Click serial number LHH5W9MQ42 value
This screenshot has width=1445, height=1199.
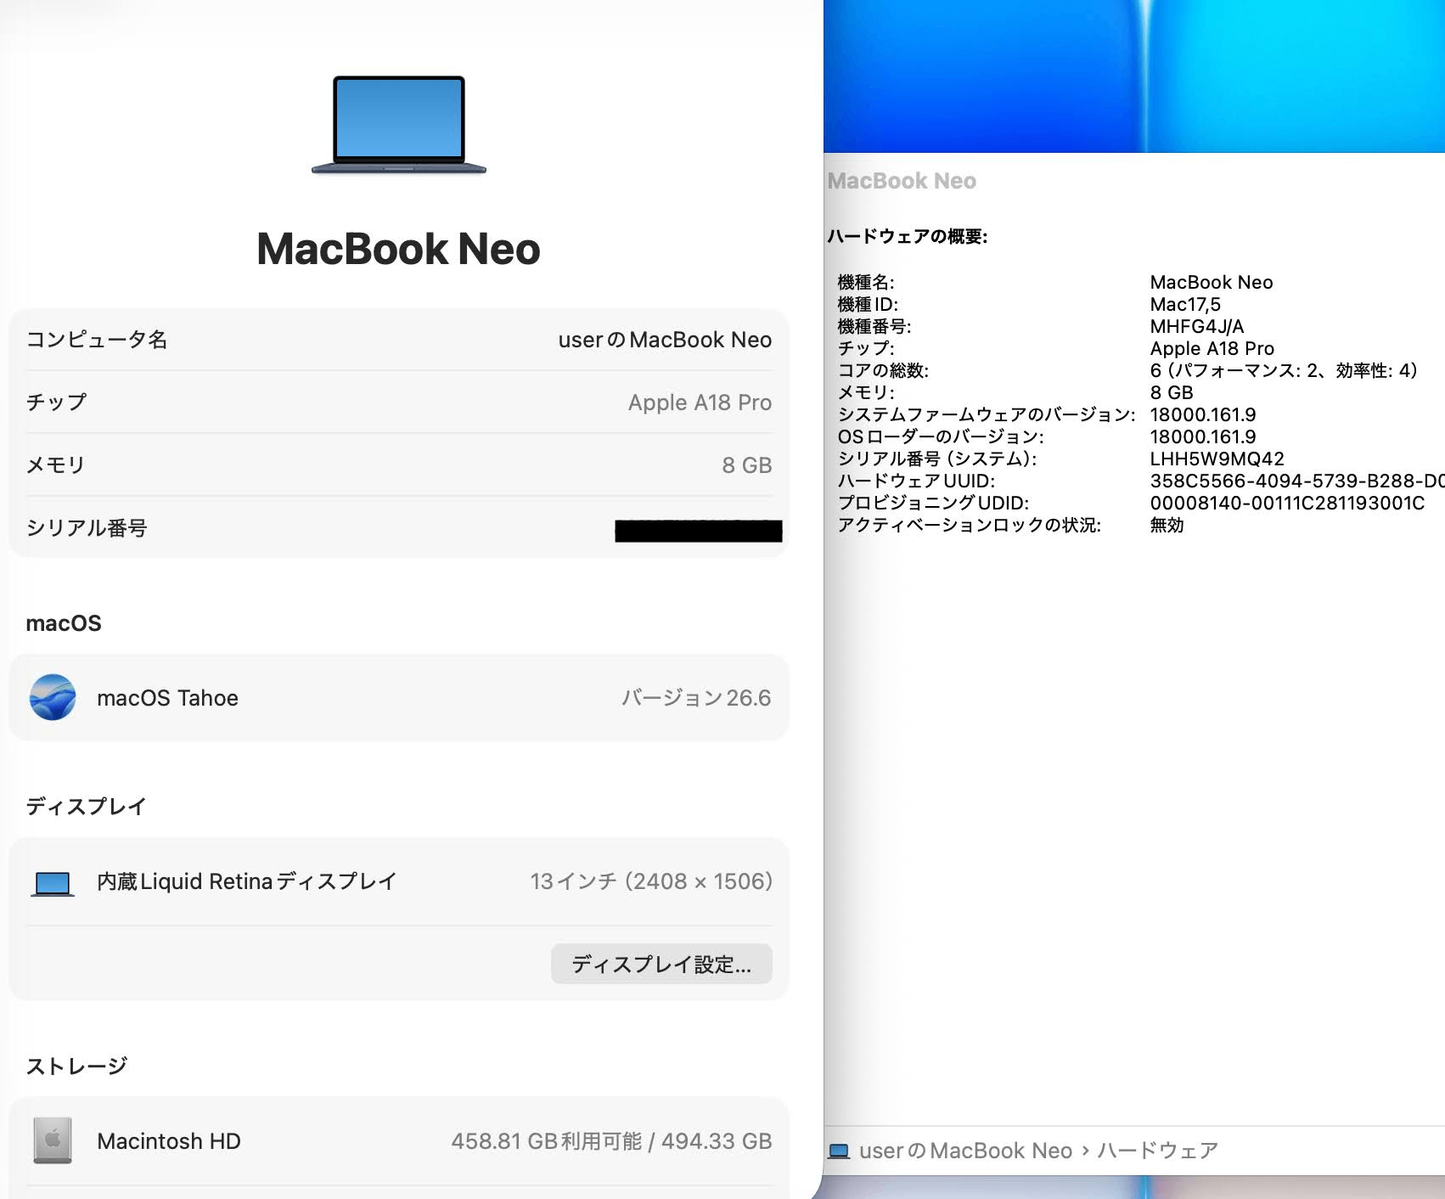click(x=1217, y=459)
